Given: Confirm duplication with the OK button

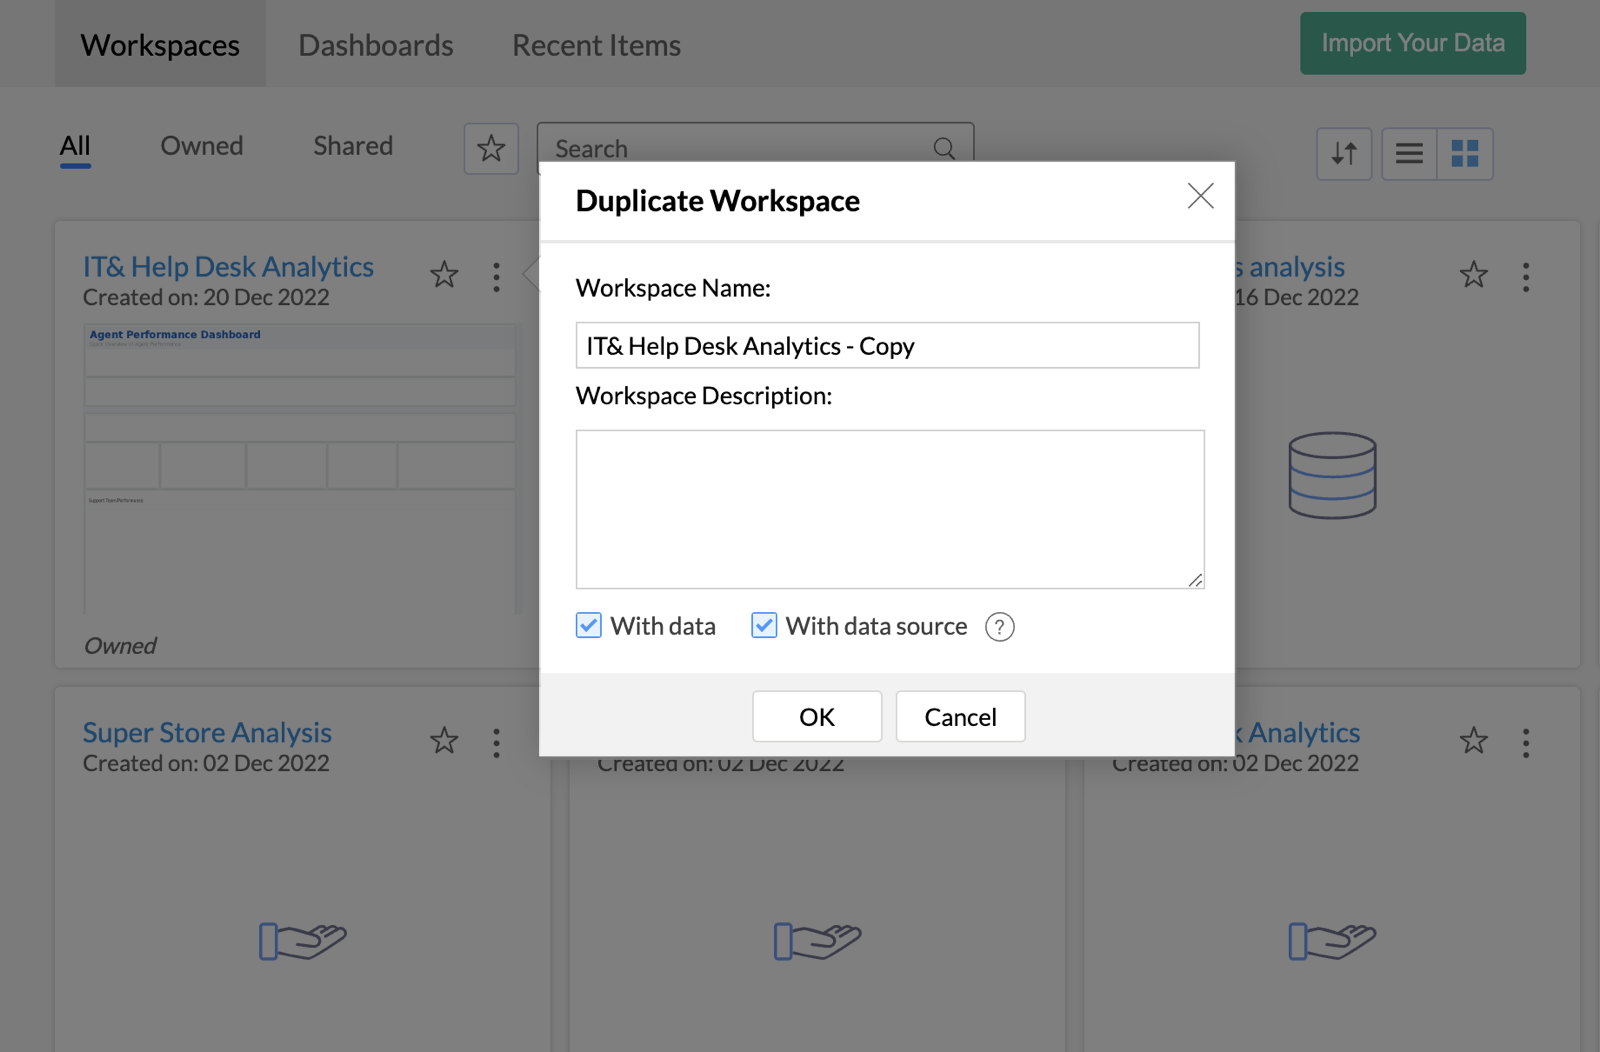Looking at the screenshot, I should point(816,716).
